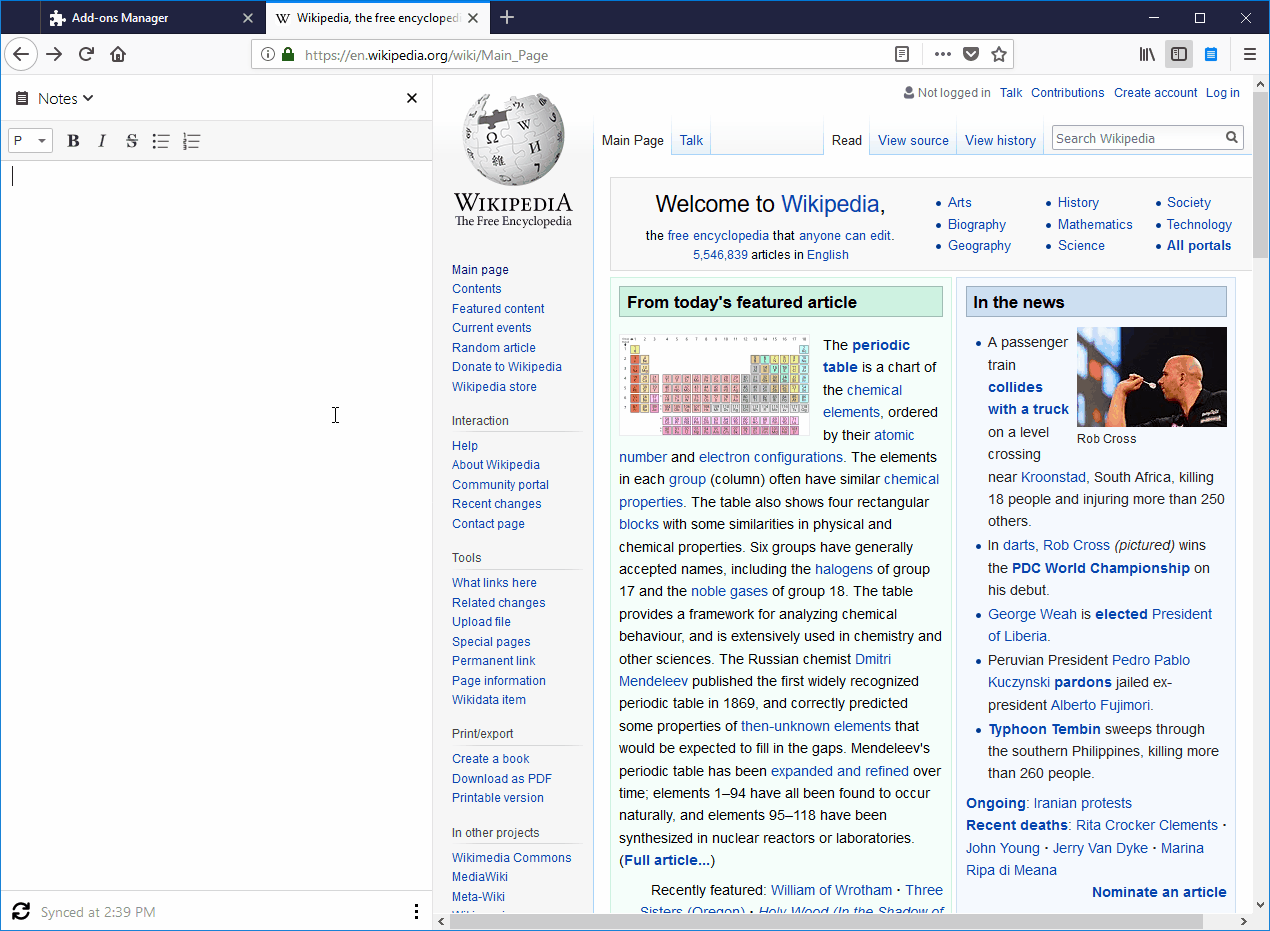The height and width of the screenshot is (931, 1270).
Task: Save page to Pocket
Action: (x=971, y=54)
